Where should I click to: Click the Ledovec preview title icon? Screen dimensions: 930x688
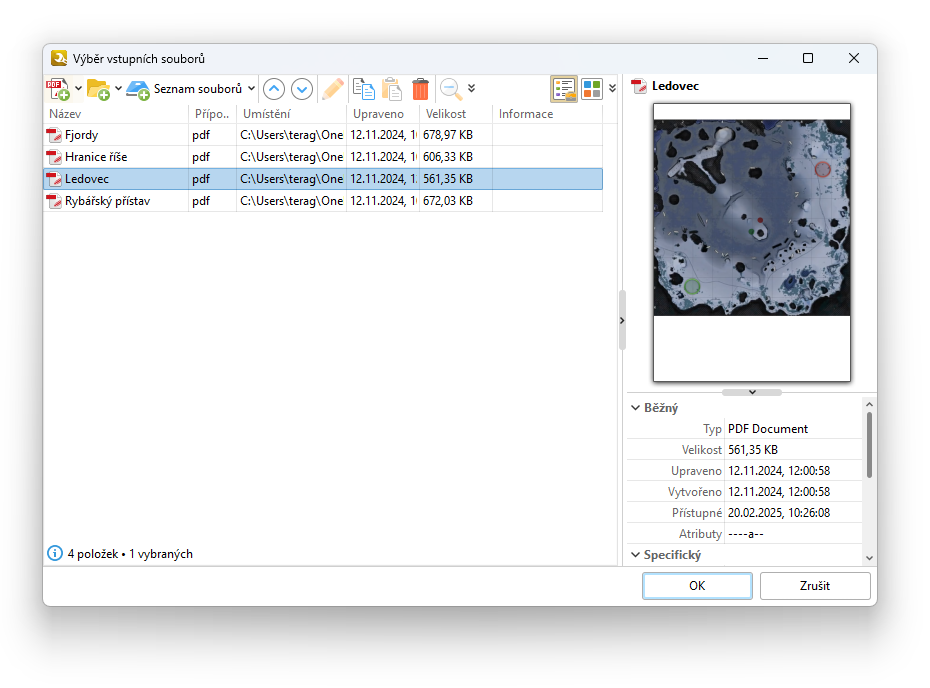point(639,86)
